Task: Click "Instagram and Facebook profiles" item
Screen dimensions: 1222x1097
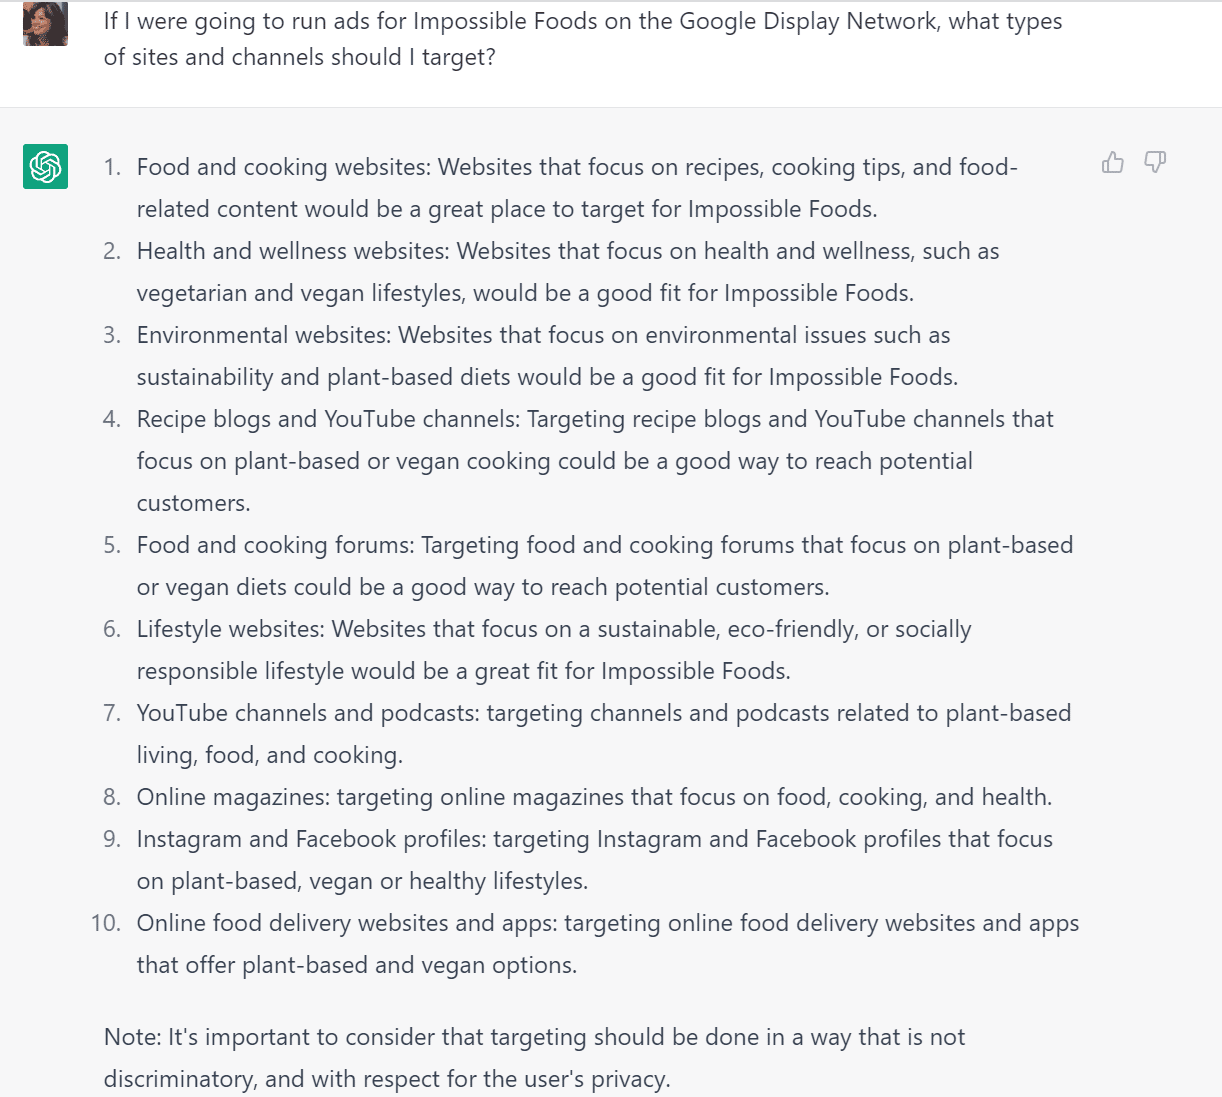Action: pos(594,860)
